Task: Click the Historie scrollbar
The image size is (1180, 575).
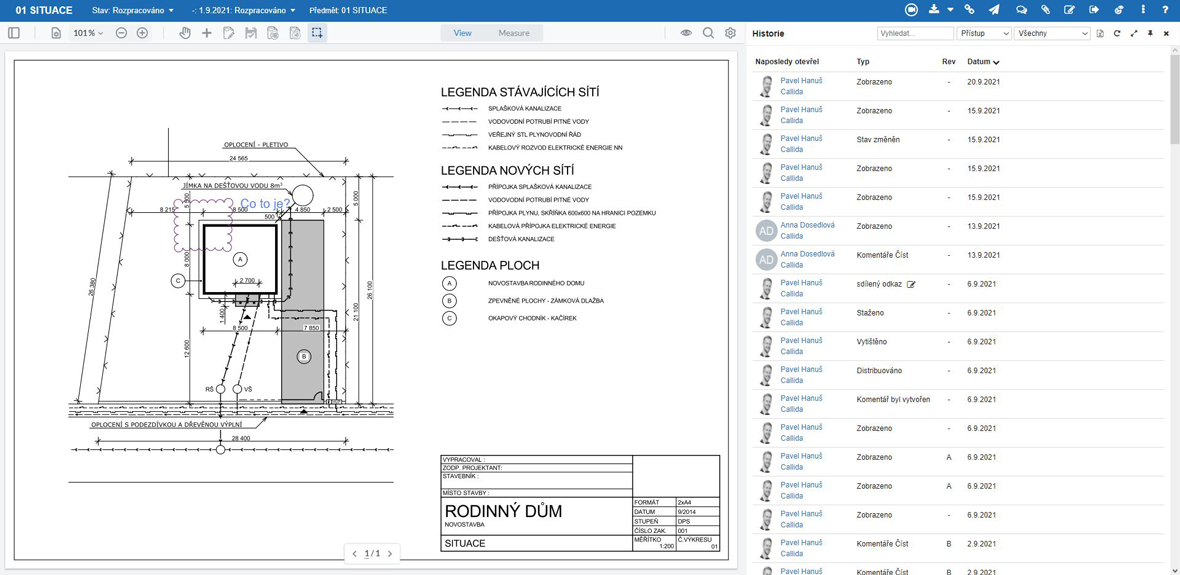Action: tap(1175, 98)
